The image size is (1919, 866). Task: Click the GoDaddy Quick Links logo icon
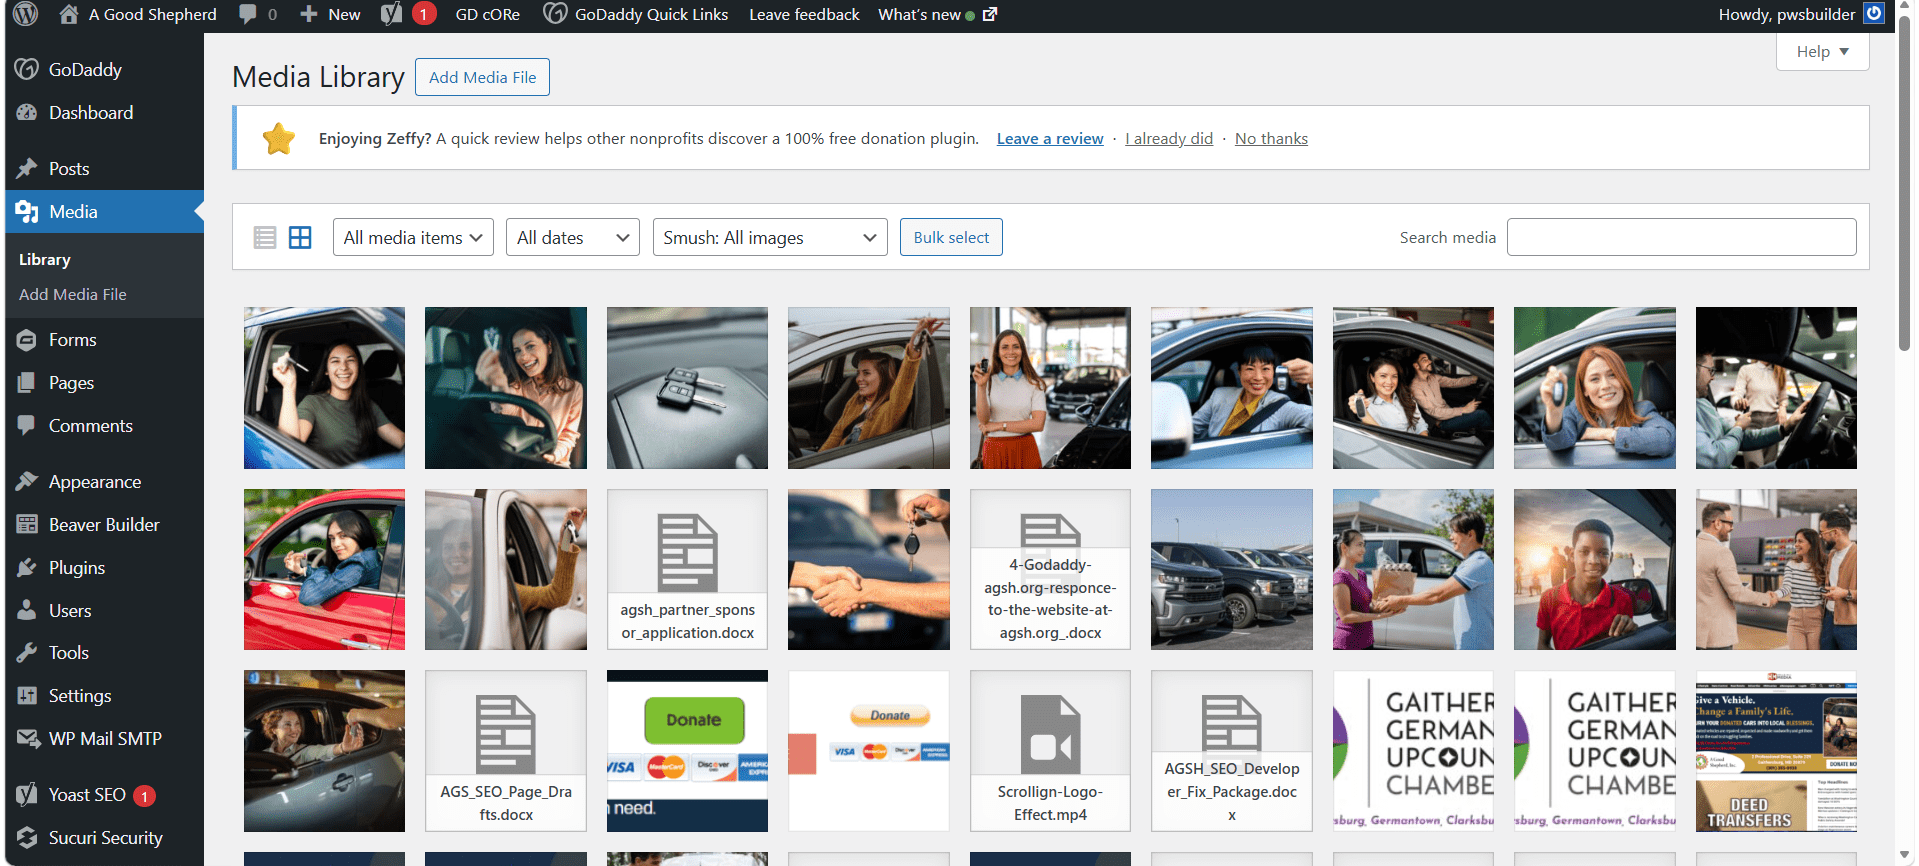(555, 14)
